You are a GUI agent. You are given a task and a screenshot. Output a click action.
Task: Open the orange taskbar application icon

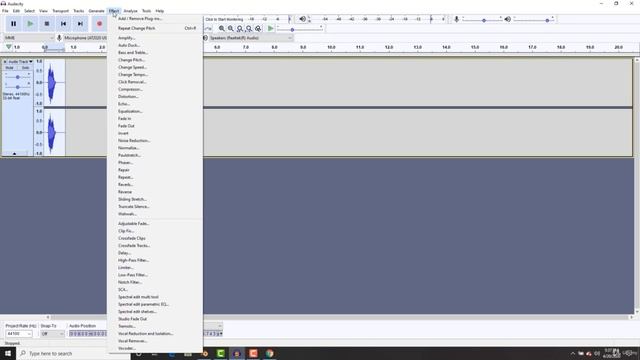[253, 353]
